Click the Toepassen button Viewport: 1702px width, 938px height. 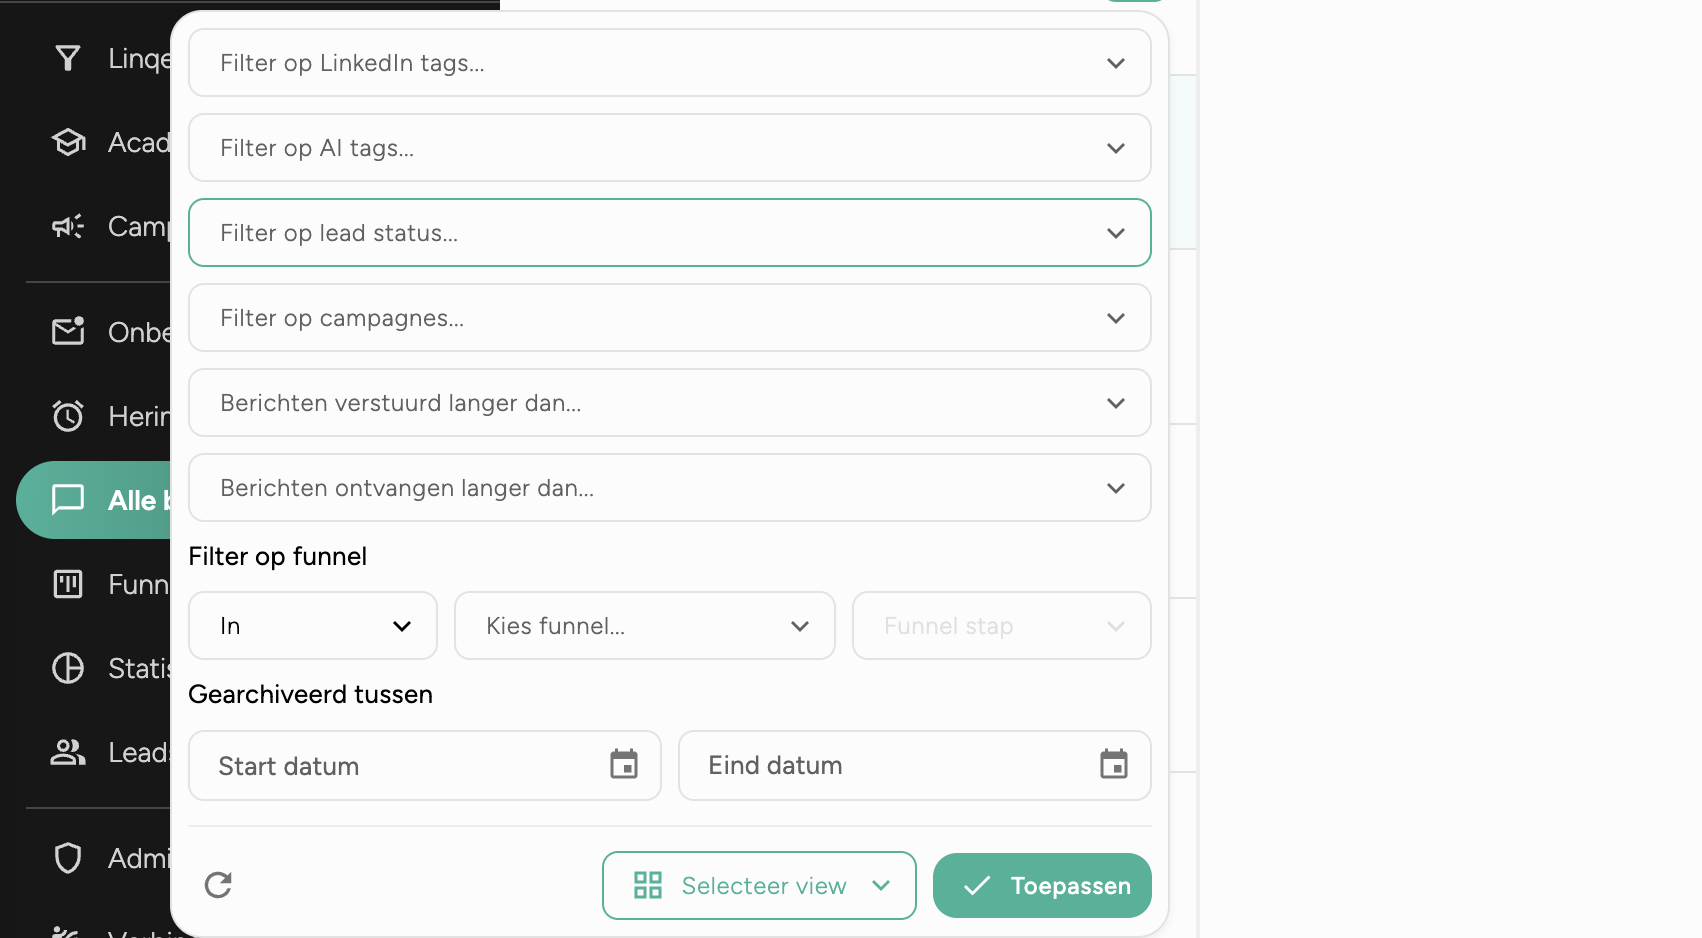click(1041, 885)
